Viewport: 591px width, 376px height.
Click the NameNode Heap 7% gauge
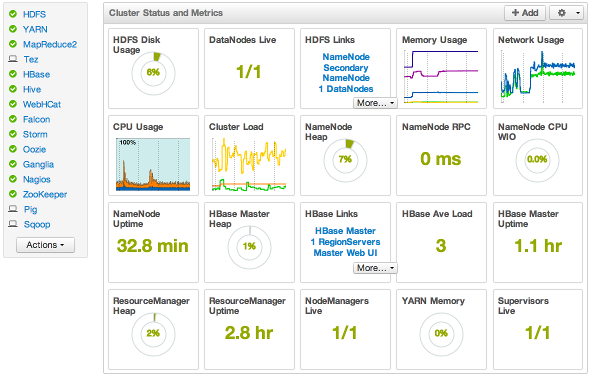345,160
